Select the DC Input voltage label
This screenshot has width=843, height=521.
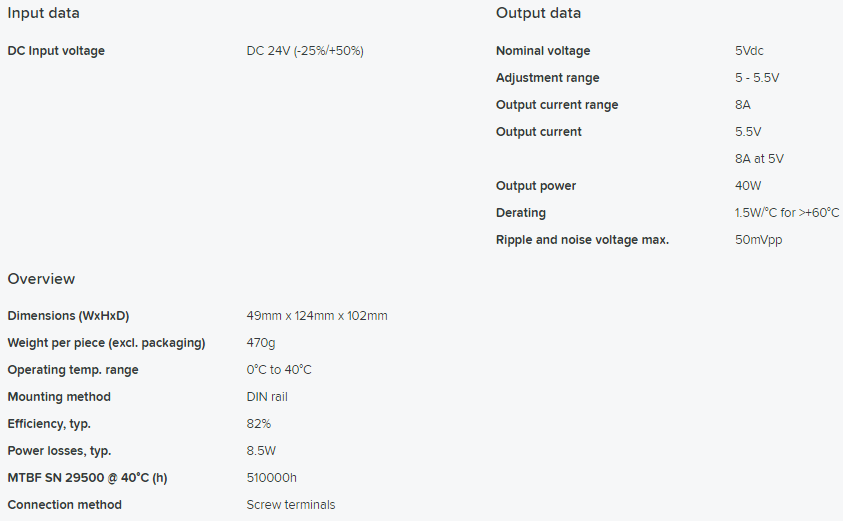(56, 51)
